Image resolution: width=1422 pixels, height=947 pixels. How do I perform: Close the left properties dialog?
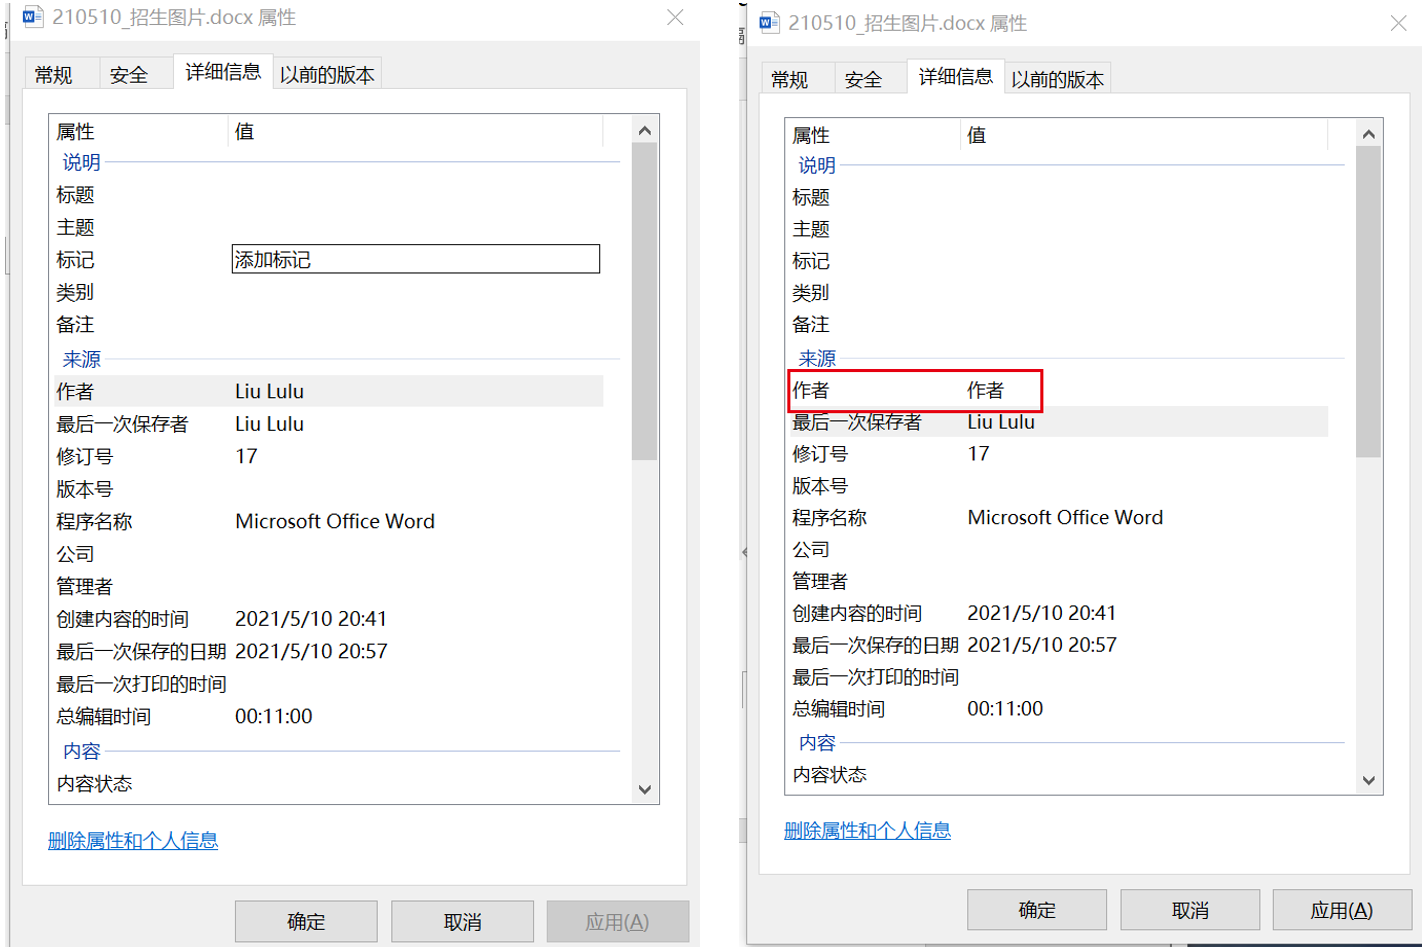tap(675, 17)
